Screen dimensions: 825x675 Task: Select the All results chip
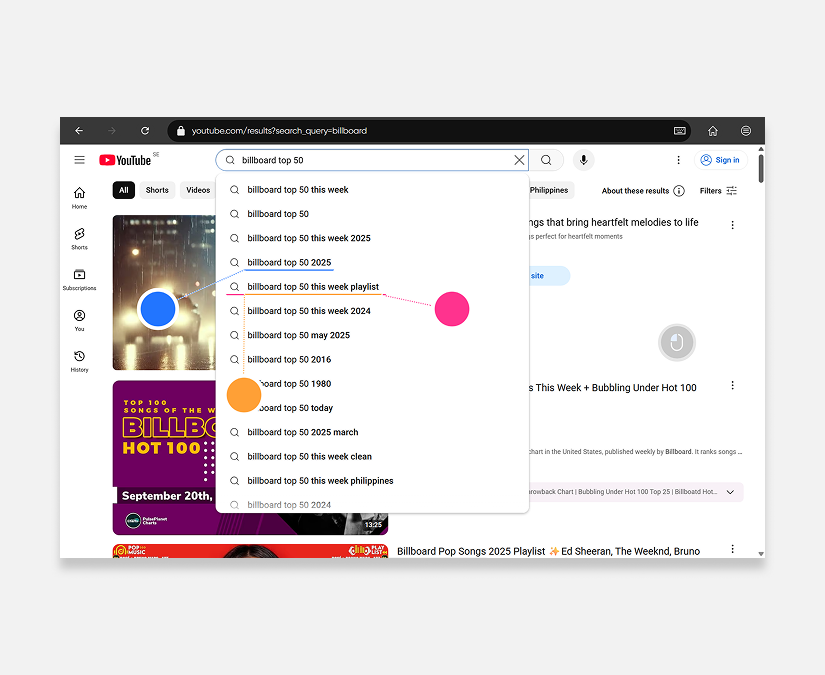pos(123,190)
